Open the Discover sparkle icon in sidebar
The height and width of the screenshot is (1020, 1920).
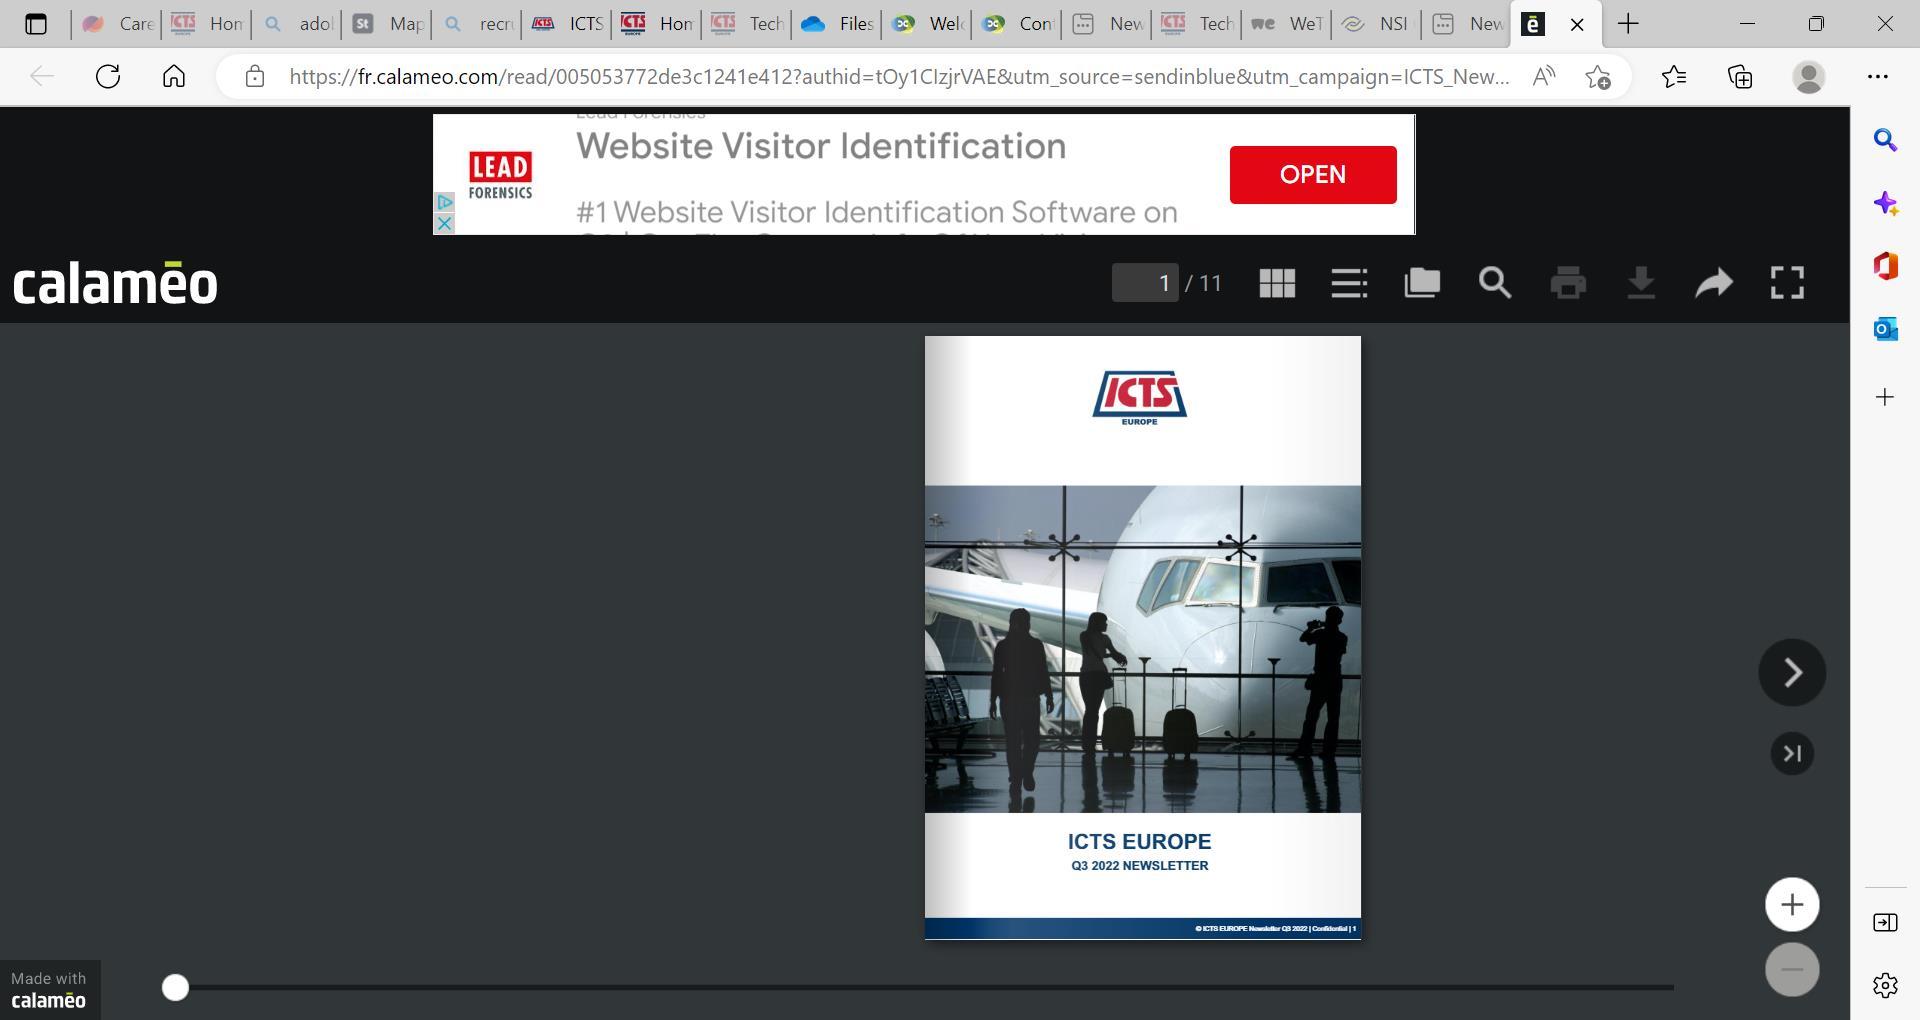point(1885,203)
